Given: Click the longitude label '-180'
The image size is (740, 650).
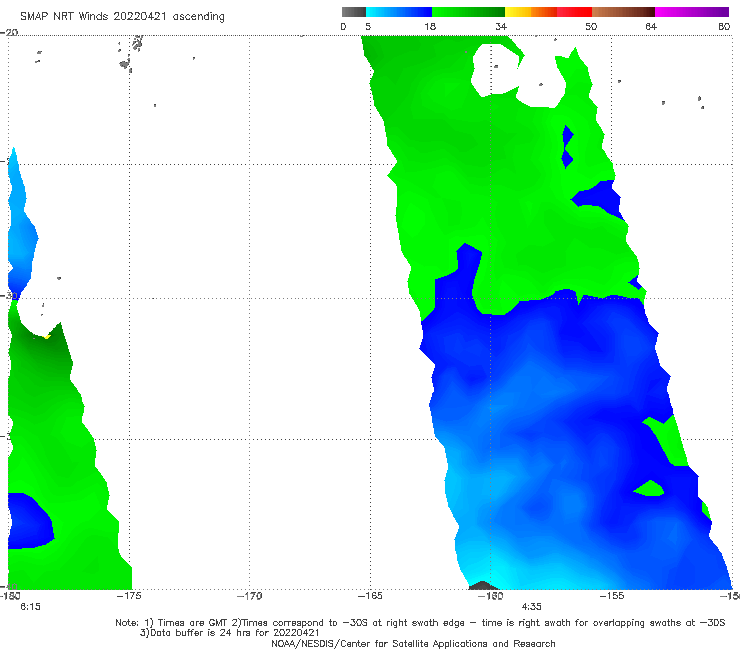Looking at the screenshot, I should point(10,596).
